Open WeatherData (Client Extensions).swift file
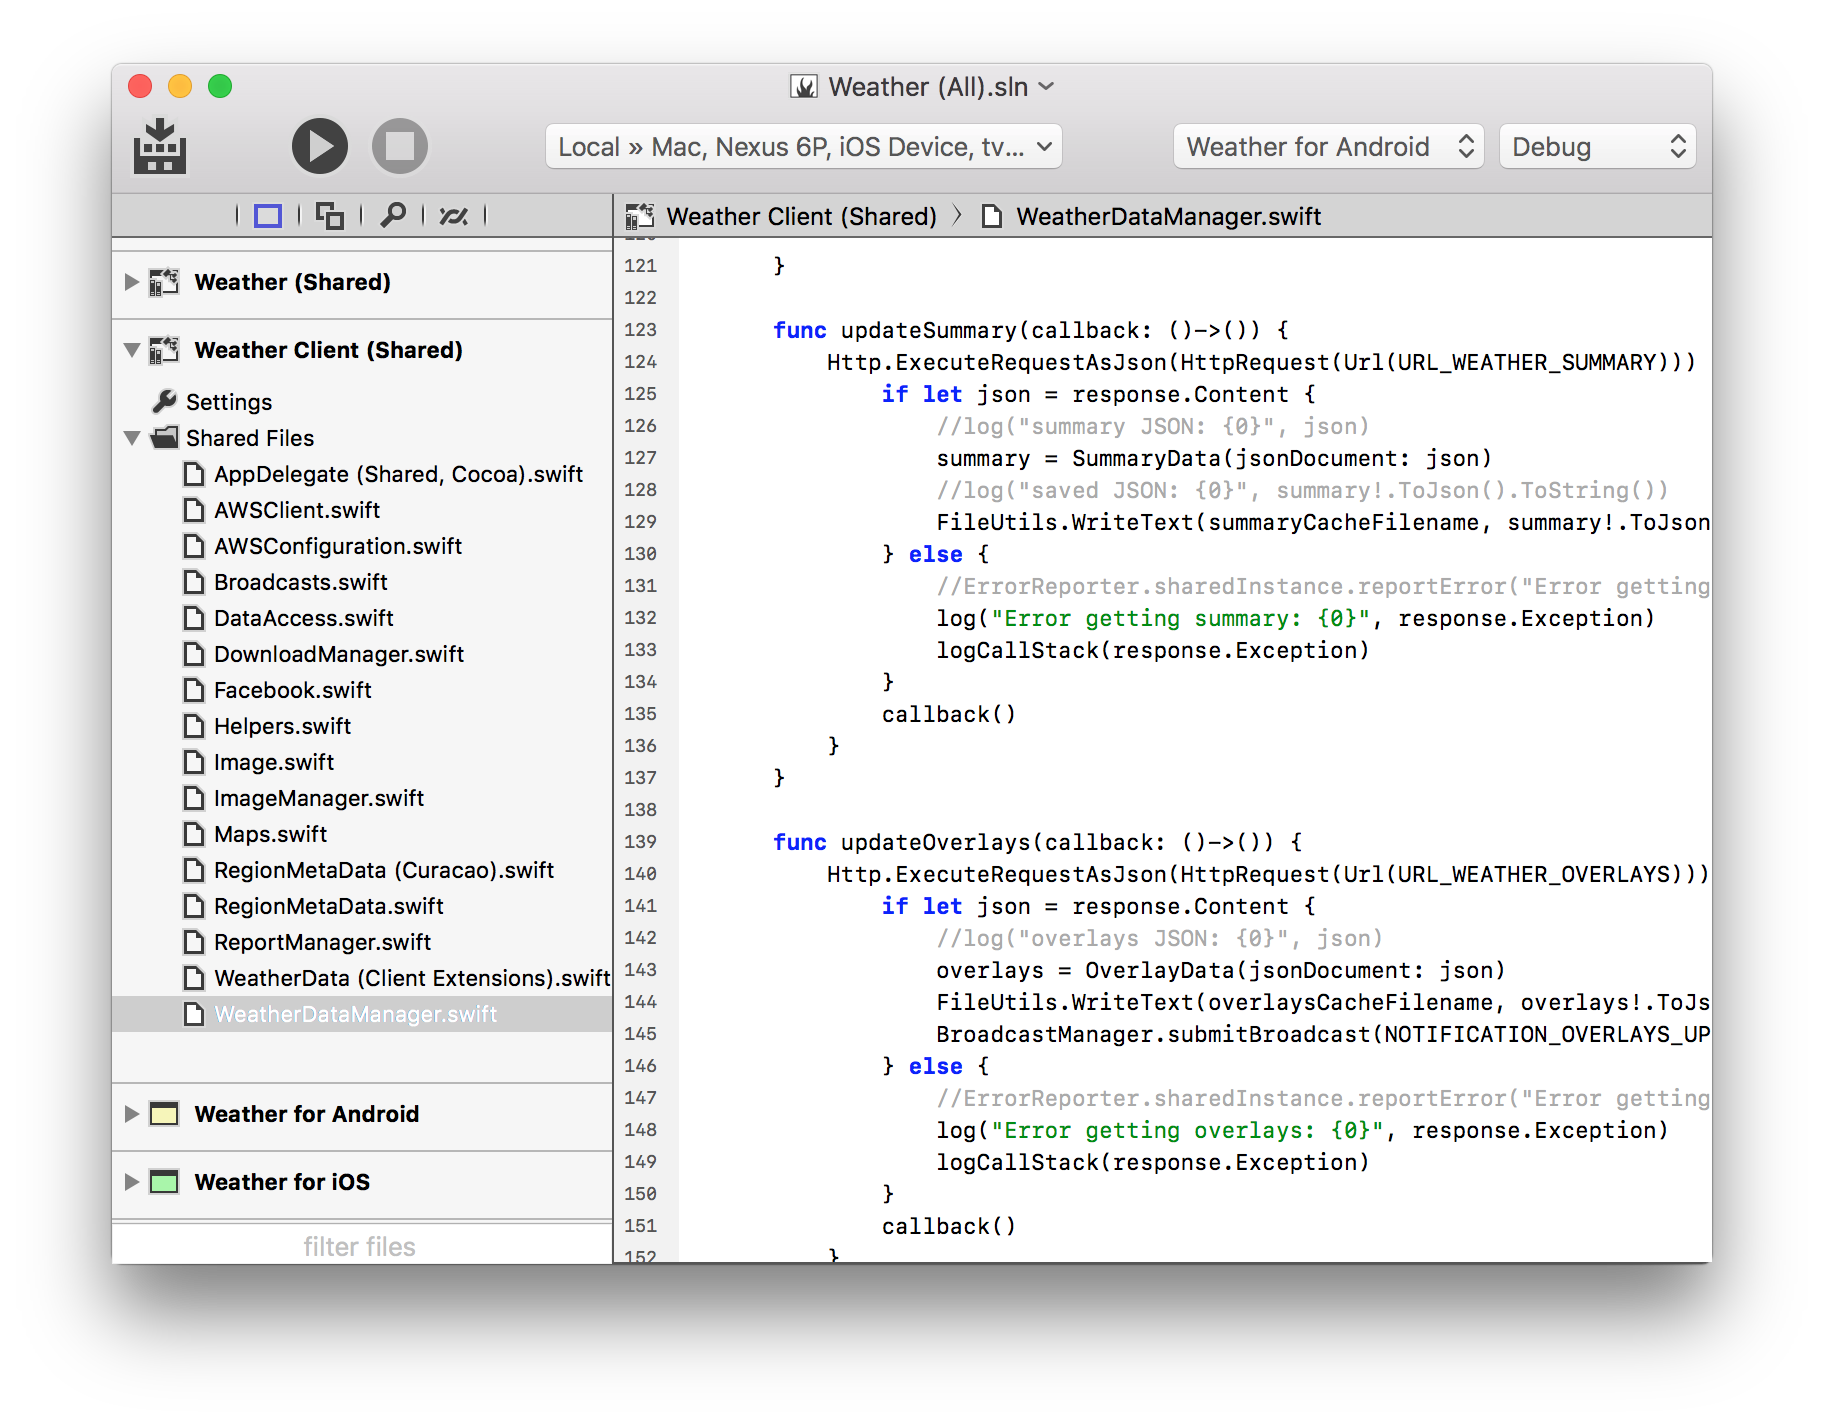 tap(412, 978)
